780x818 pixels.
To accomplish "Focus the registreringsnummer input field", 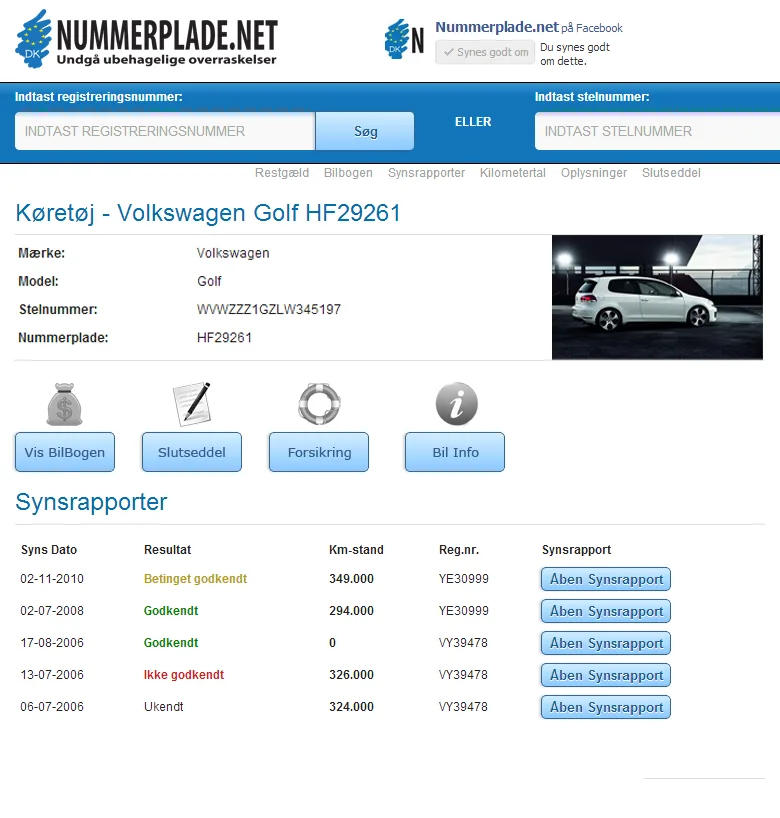I will pos(165,131).
